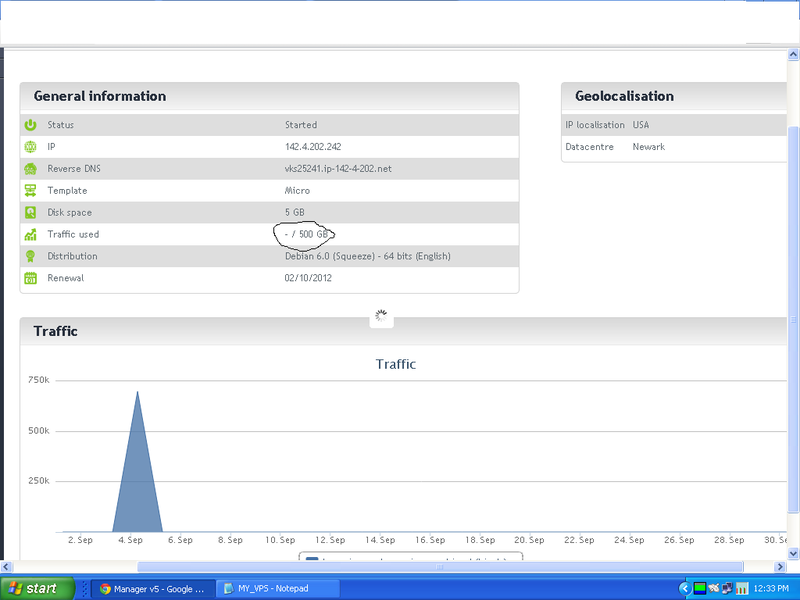Select the Geolocalisation panel header
The image size is (800, 600).
click(x=625, y=96)
